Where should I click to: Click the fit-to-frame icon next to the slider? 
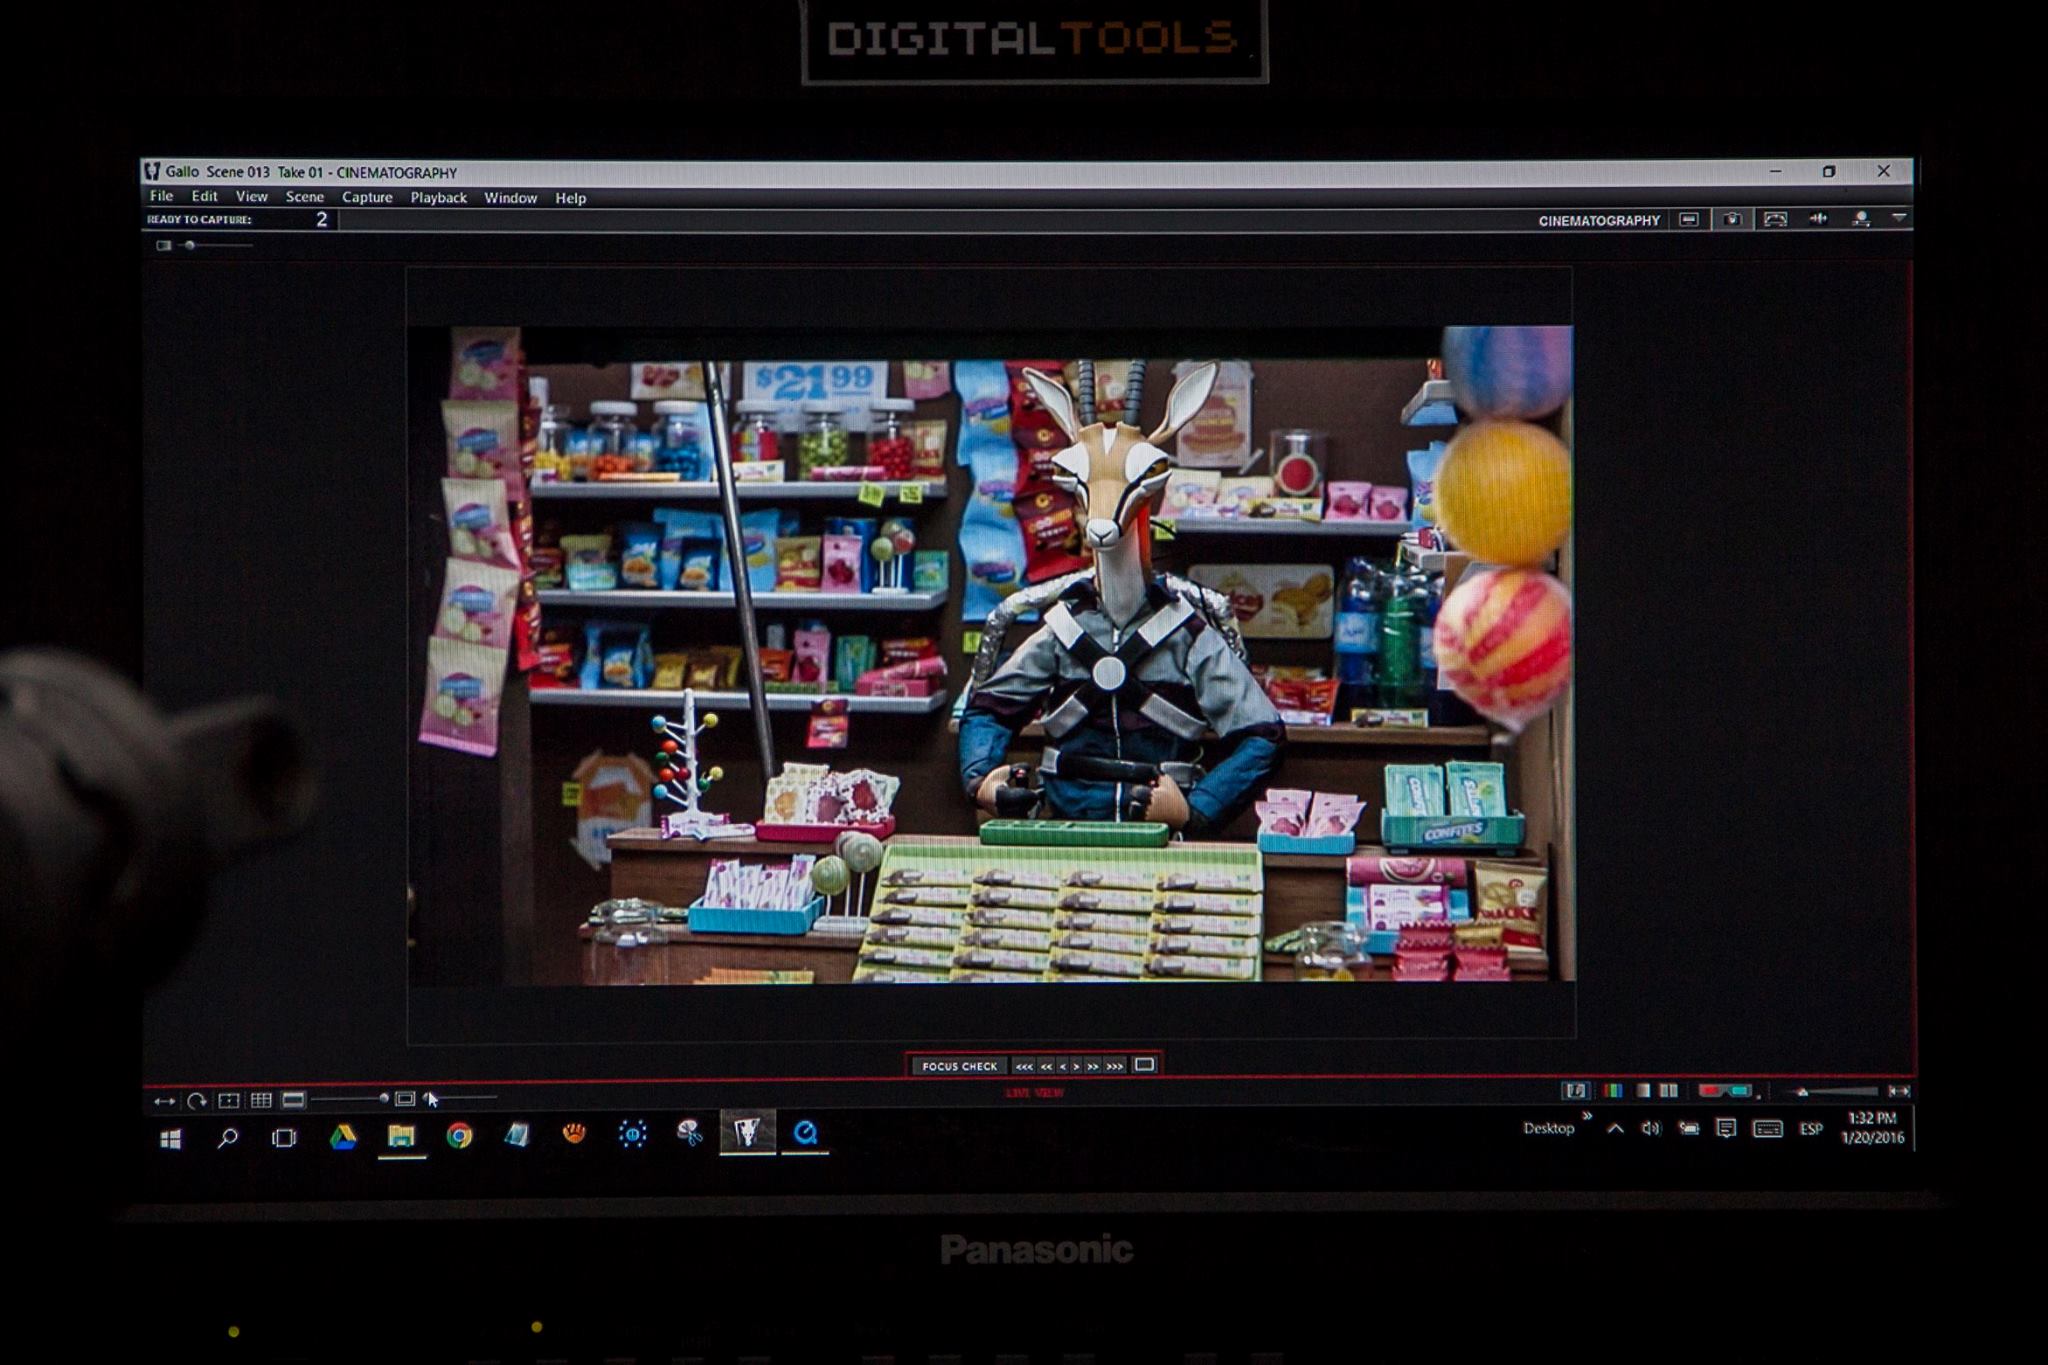405,1099
